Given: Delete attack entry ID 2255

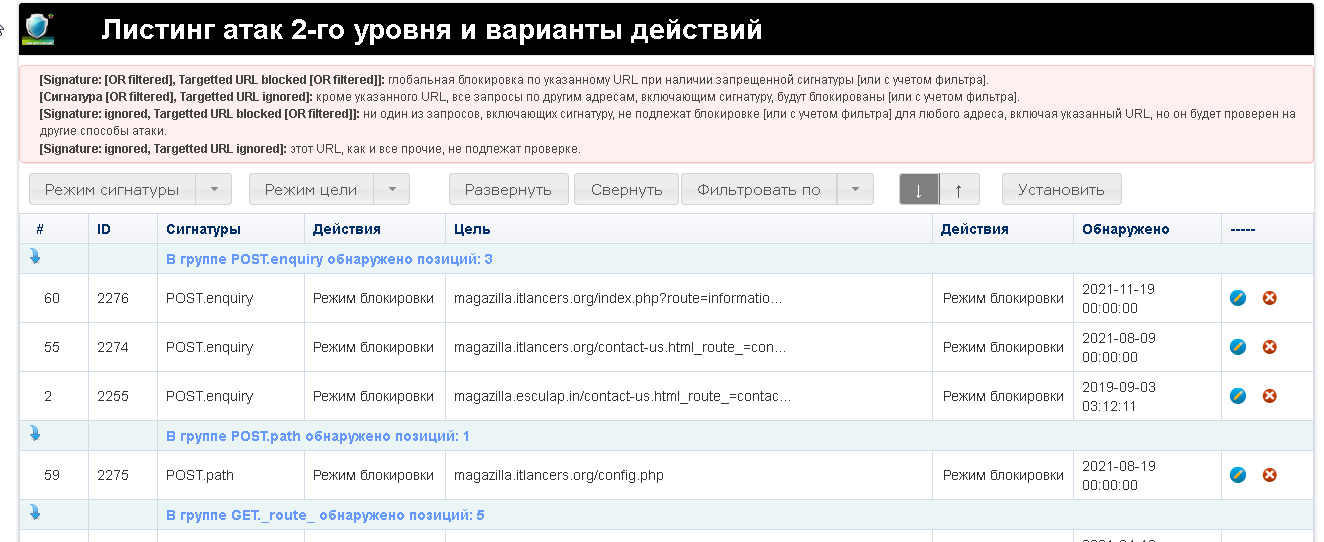Looking at the screenshot, I should click(x=1270, y=396).
